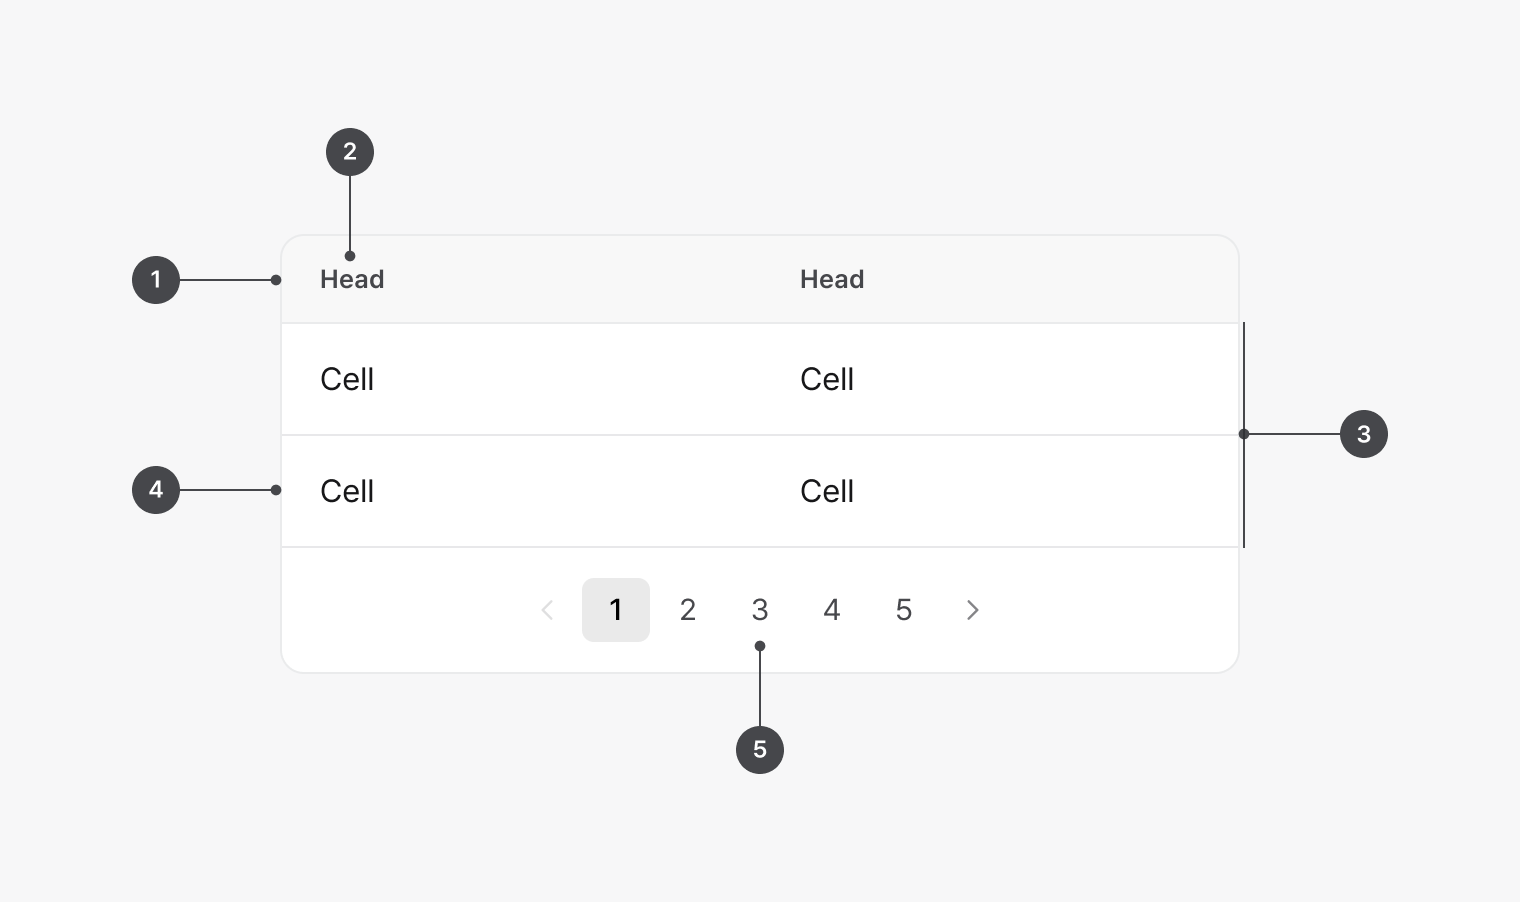Click the left column Head label
Image resolution: width=1520 pixels, height=902 pixels.
352,280
